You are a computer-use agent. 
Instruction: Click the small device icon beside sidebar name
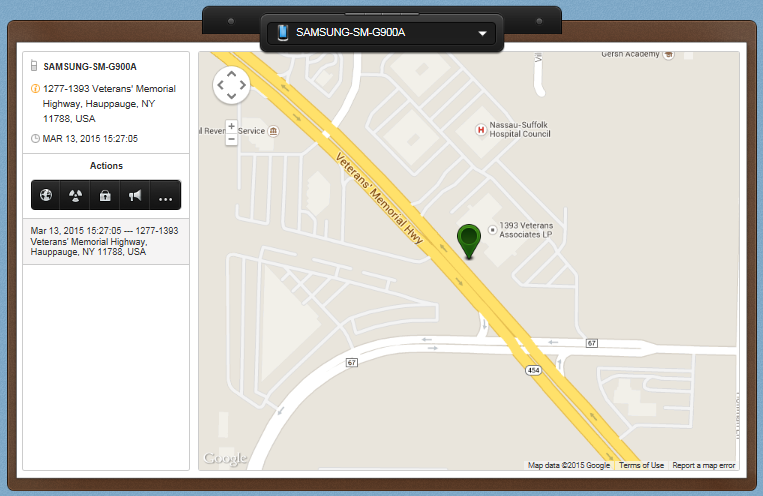pyautogui.click(x=34, y=66)
